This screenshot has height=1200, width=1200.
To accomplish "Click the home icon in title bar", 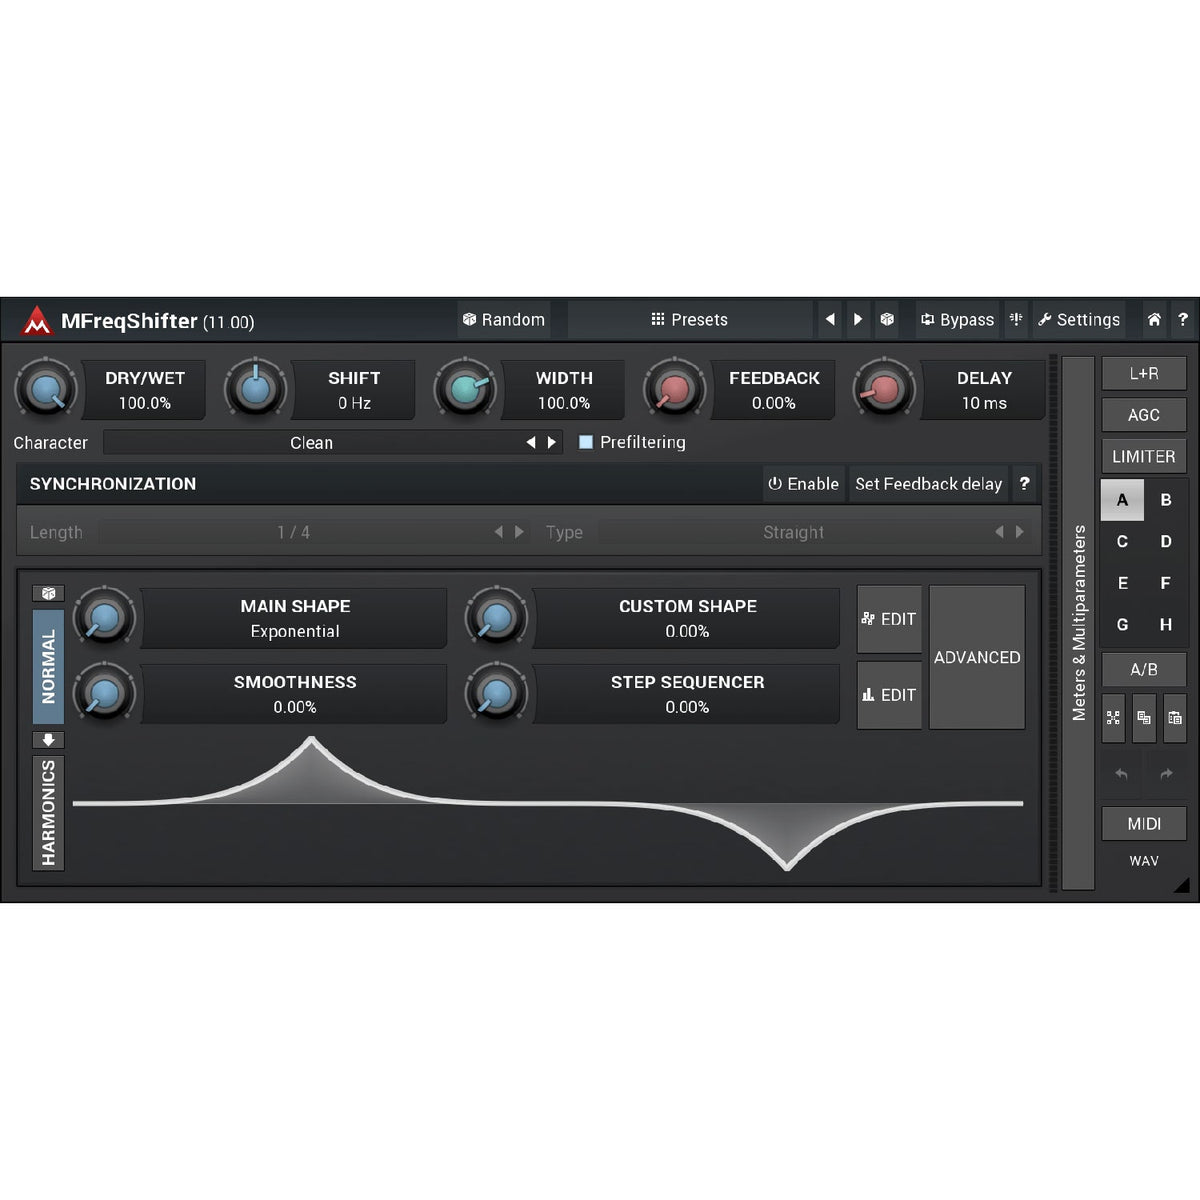I will [x=1154, y=320].
